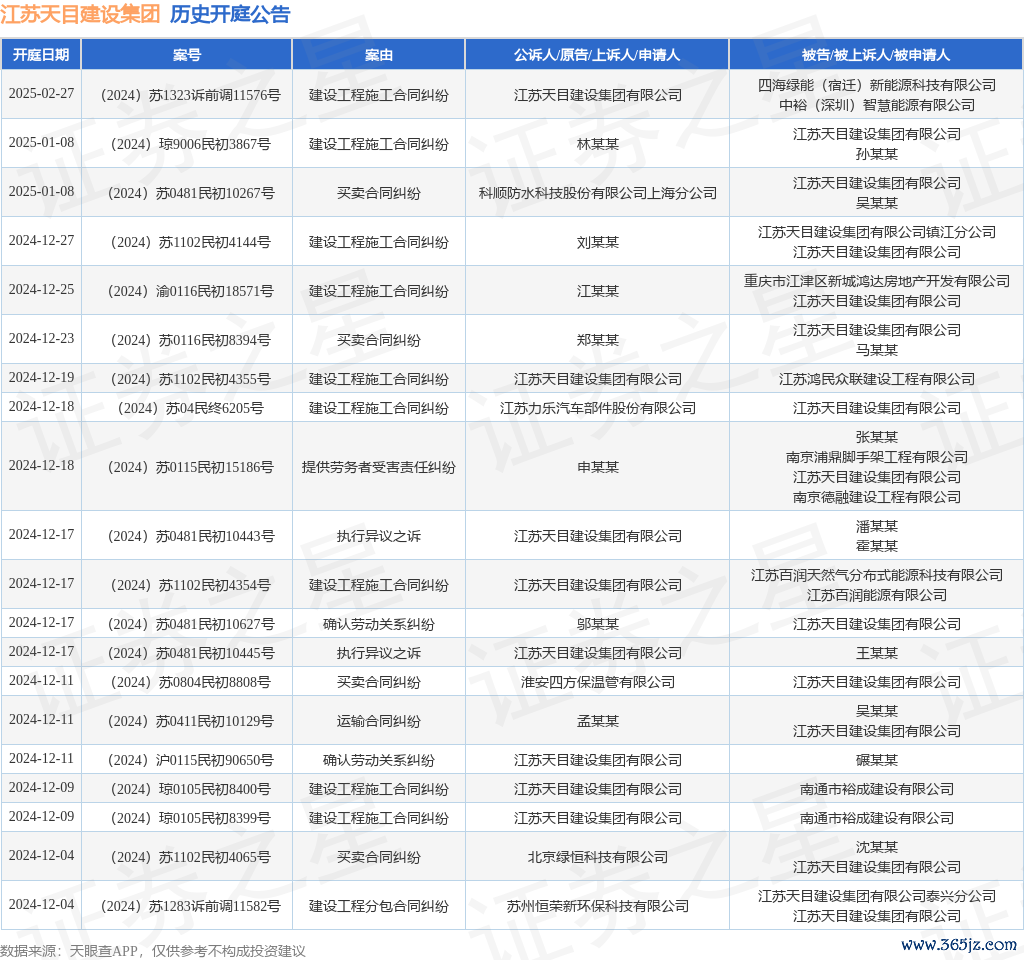Click case number (2024)苏0481民初10445号
The height and width of the screenshot is (960, 1024).
click(x=190, y=653)
